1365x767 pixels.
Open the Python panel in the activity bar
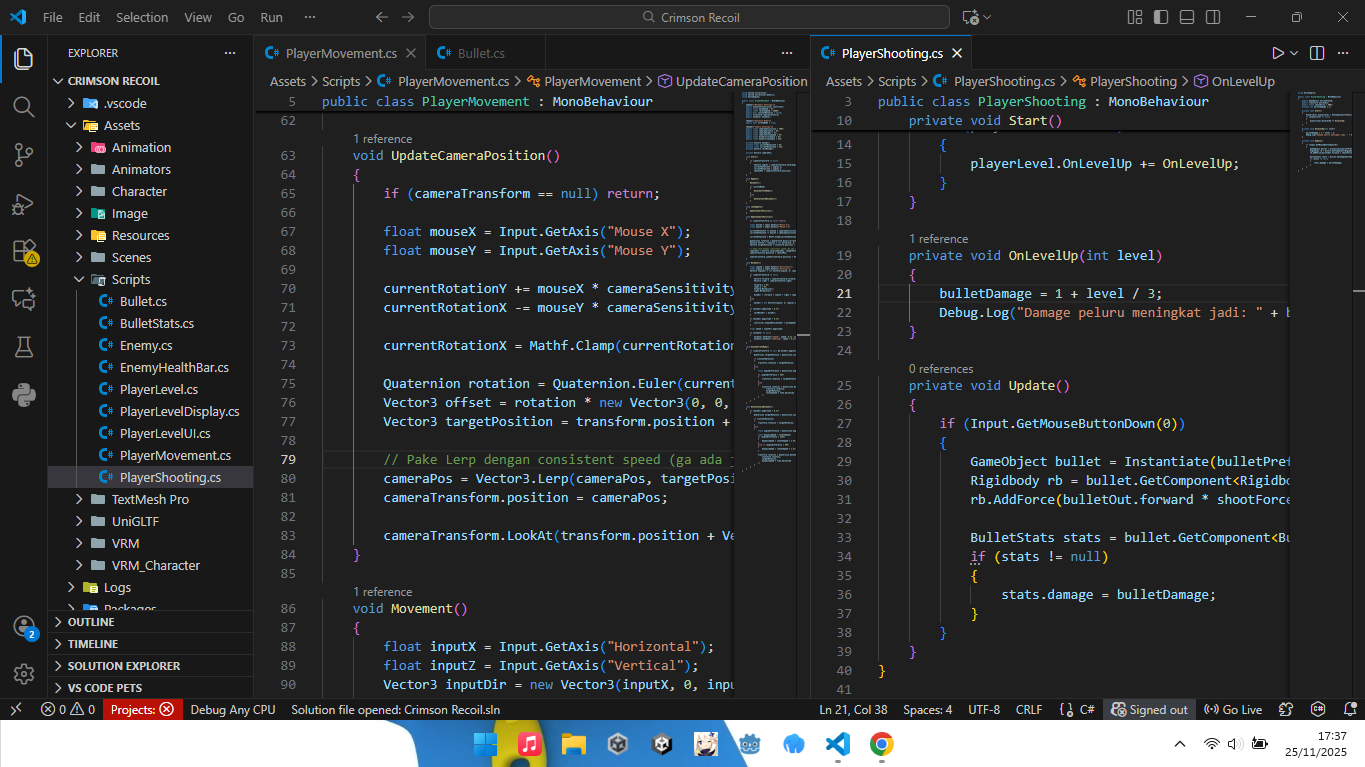tap(24, 394)
